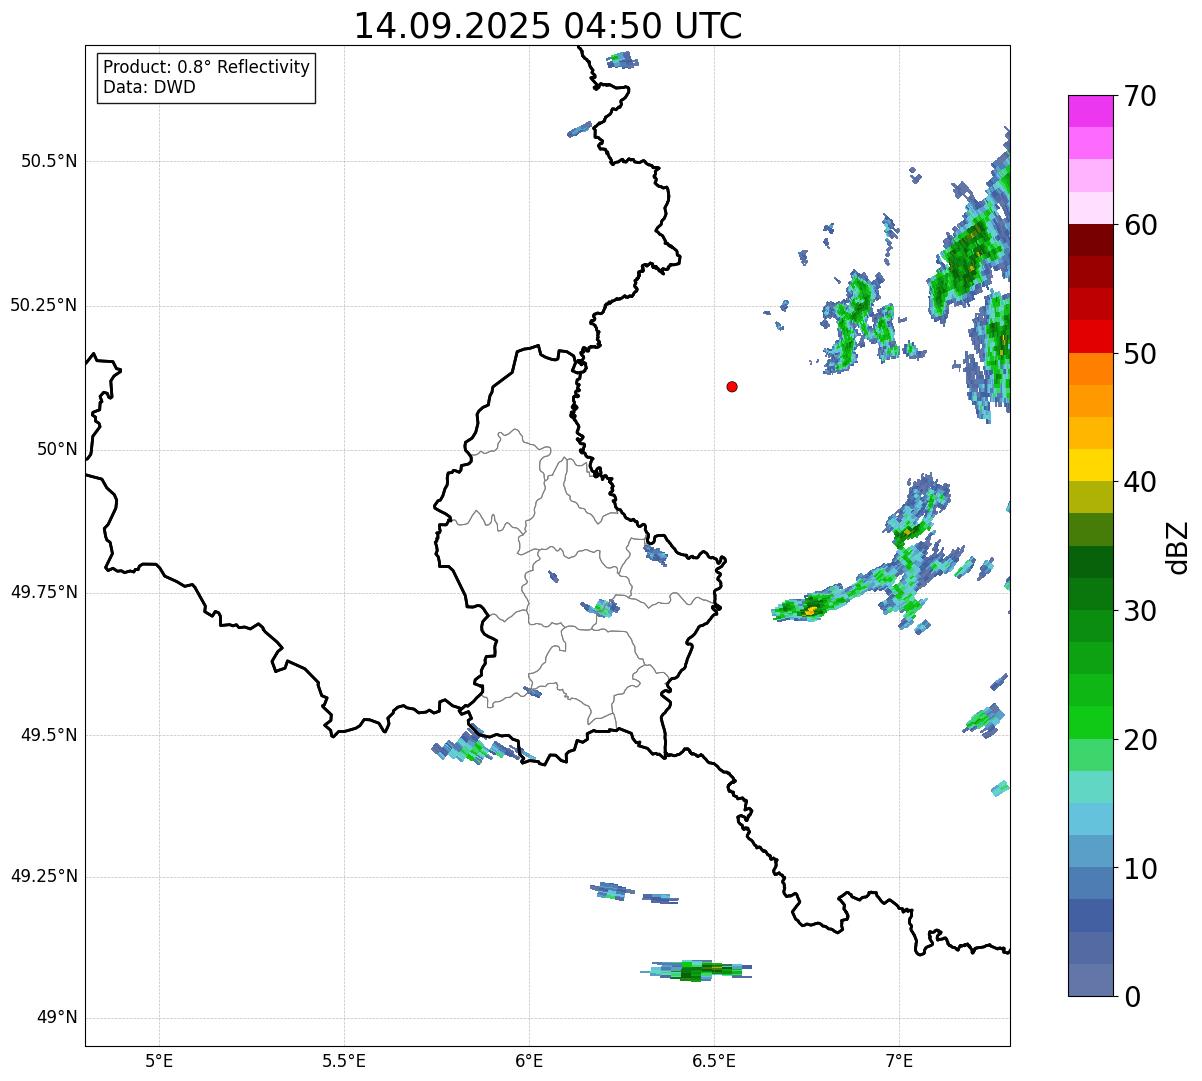Click the 50.5°N latitude label
Image resolution: width=1202 pixels, height=1081 pixels.
pos(49,161)
